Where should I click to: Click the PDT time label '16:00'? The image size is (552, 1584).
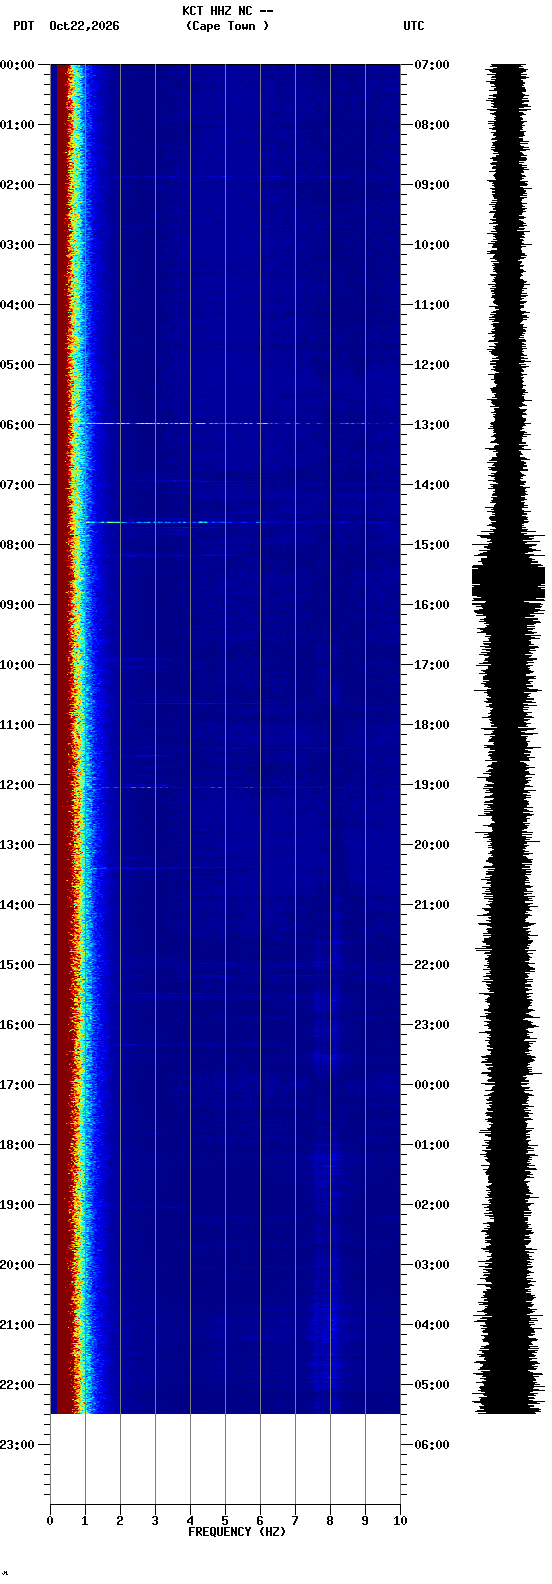(17, 1025)
